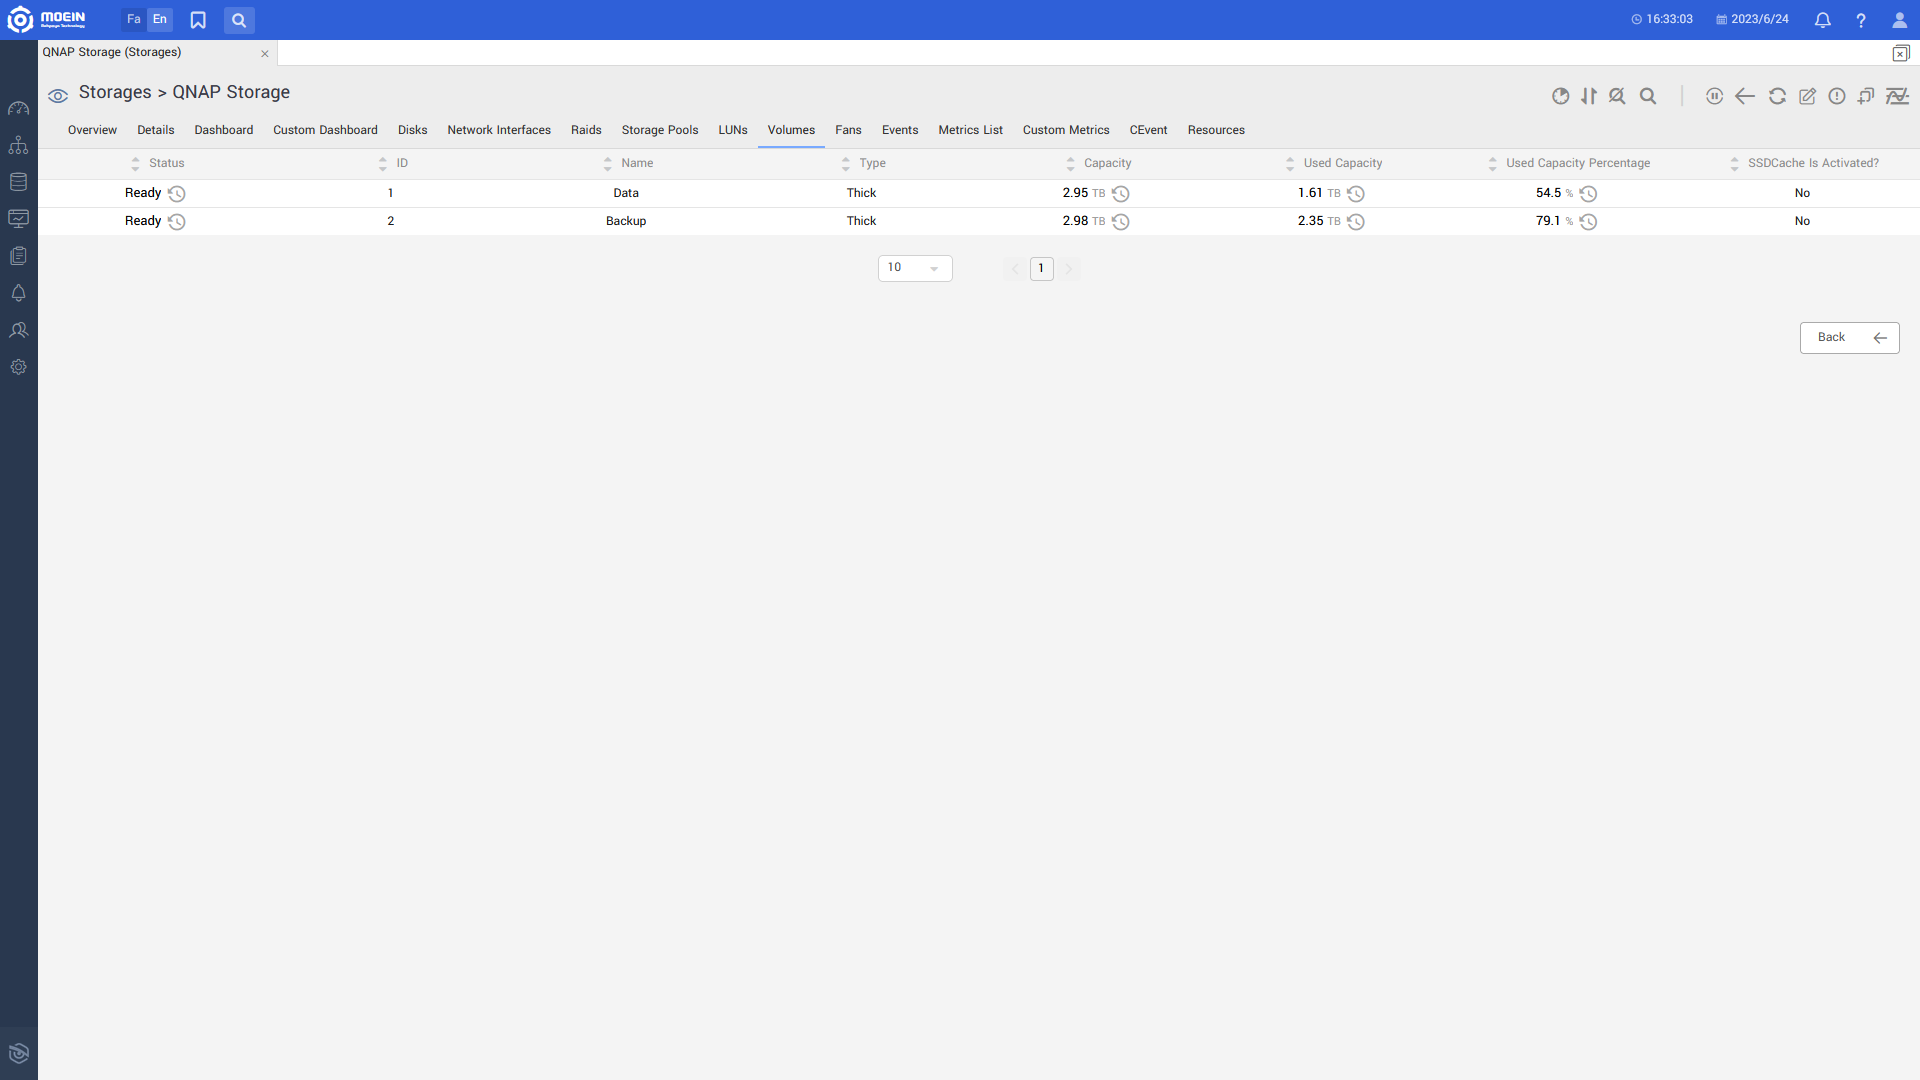This screenshot has height=1080, width=1920.
Task: Click the magnifier search icon in toolbar
Action: pos(1648,96)
